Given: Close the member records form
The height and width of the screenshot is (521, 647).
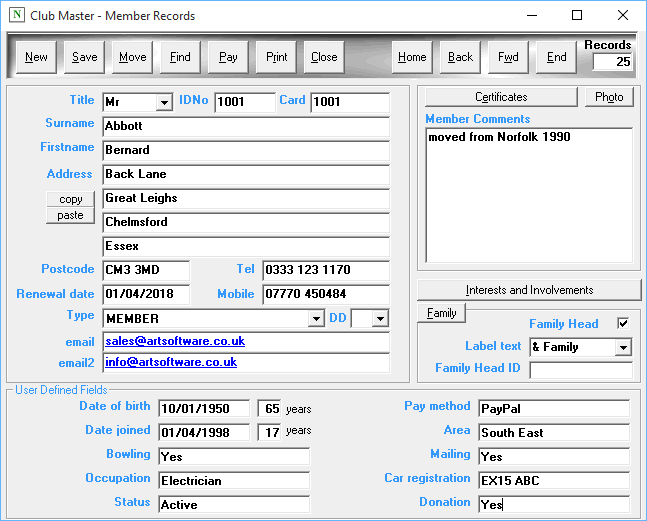Looking at the screenshot, I should (x=324, y=57).
